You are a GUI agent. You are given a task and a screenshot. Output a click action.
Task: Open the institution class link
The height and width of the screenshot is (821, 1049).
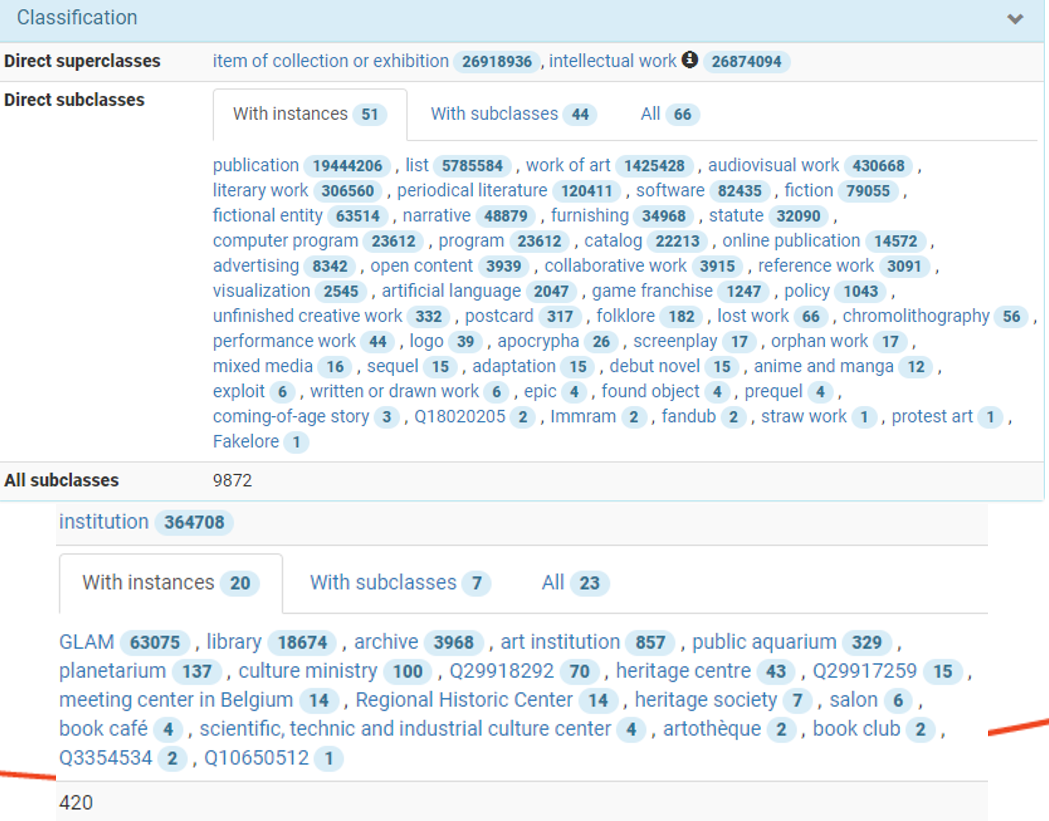click(103, 521)
